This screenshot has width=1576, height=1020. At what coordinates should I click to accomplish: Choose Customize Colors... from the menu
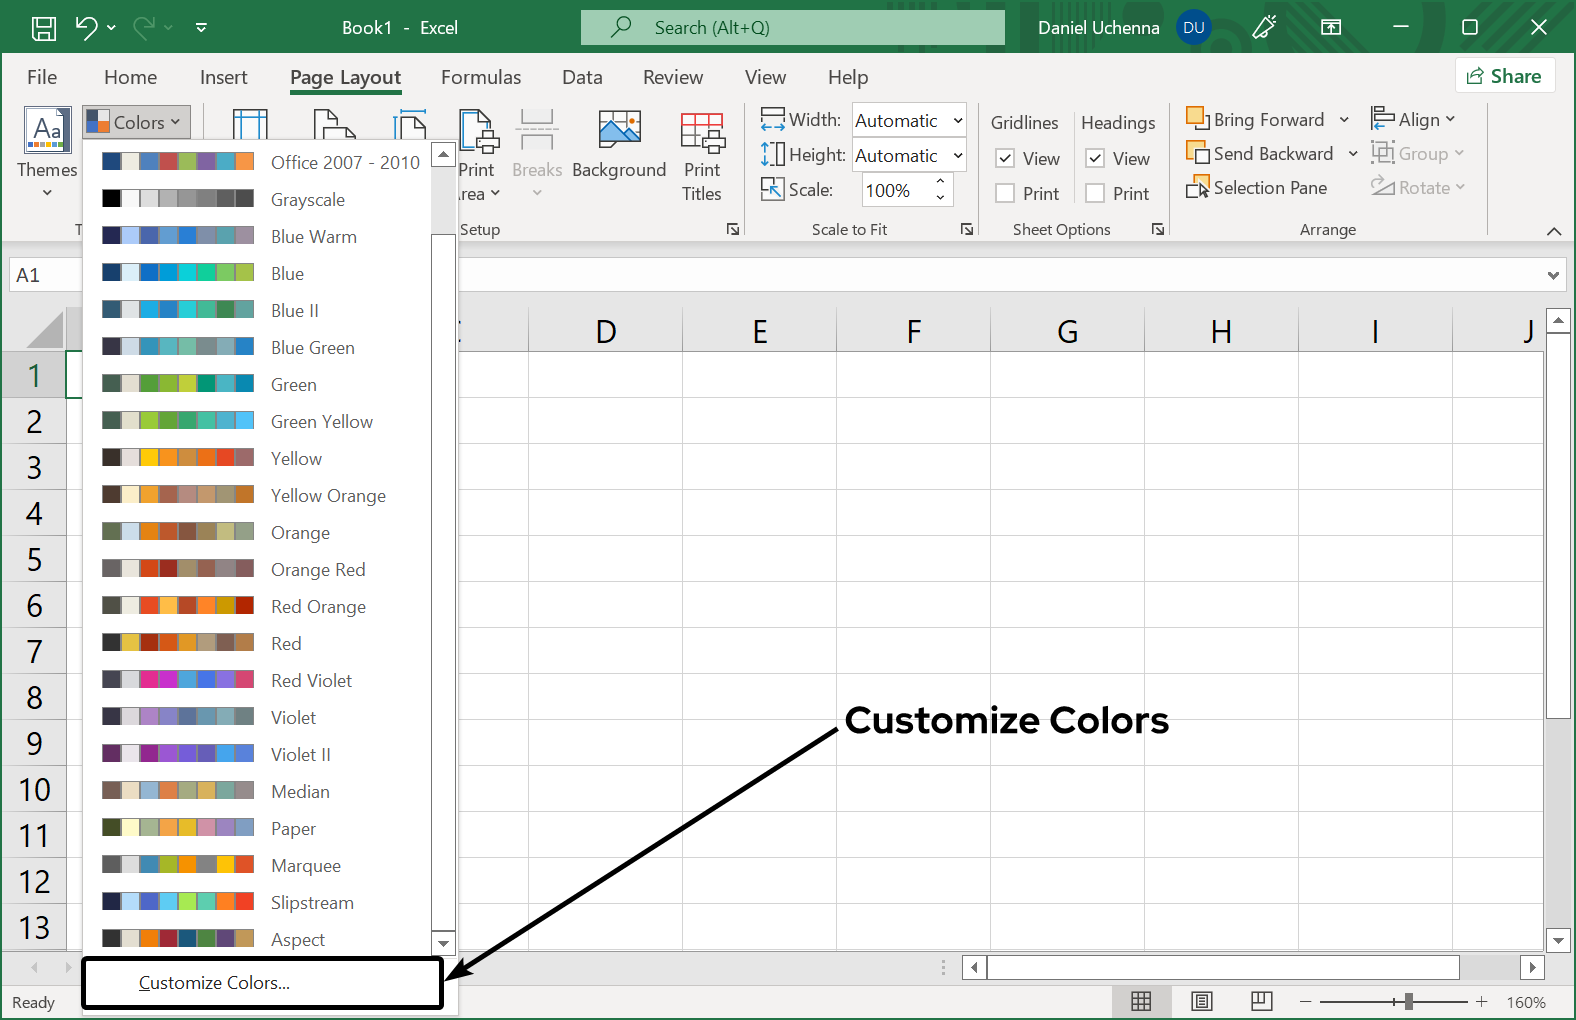click(x=214, y=983)
